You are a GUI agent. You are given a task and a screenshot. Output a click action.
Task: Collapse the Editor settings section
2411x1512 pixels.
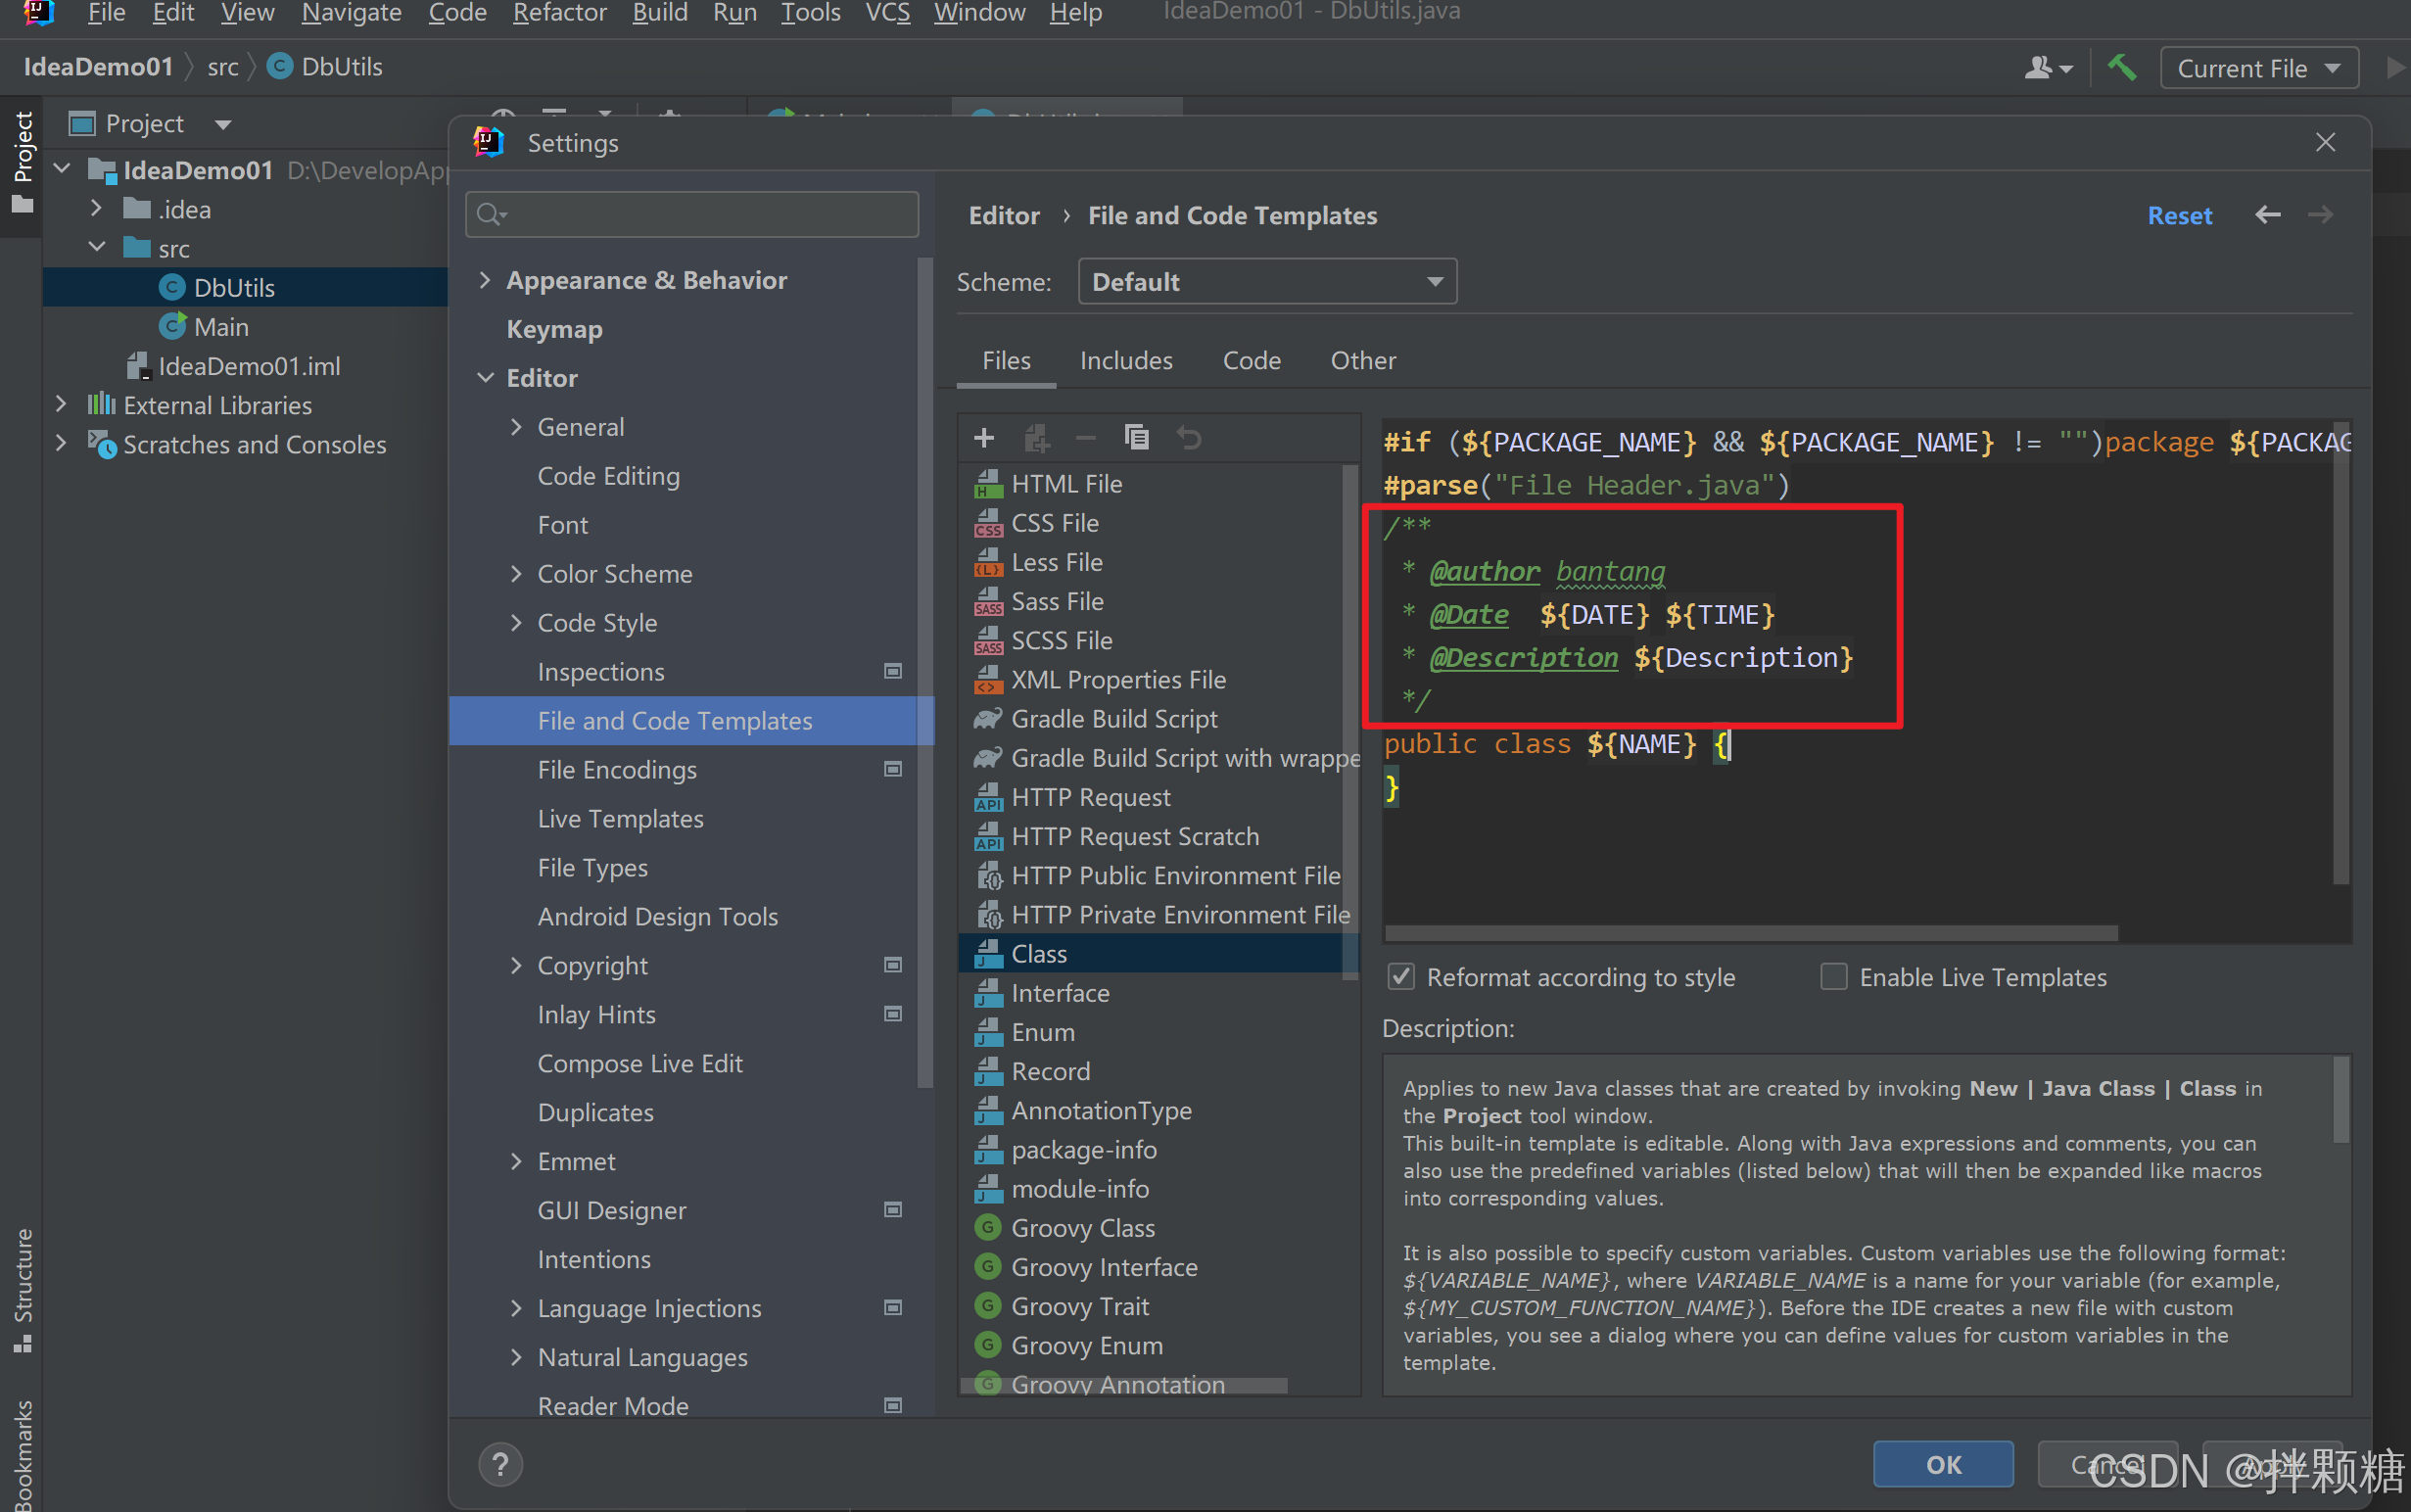click(x=485, y=378)
